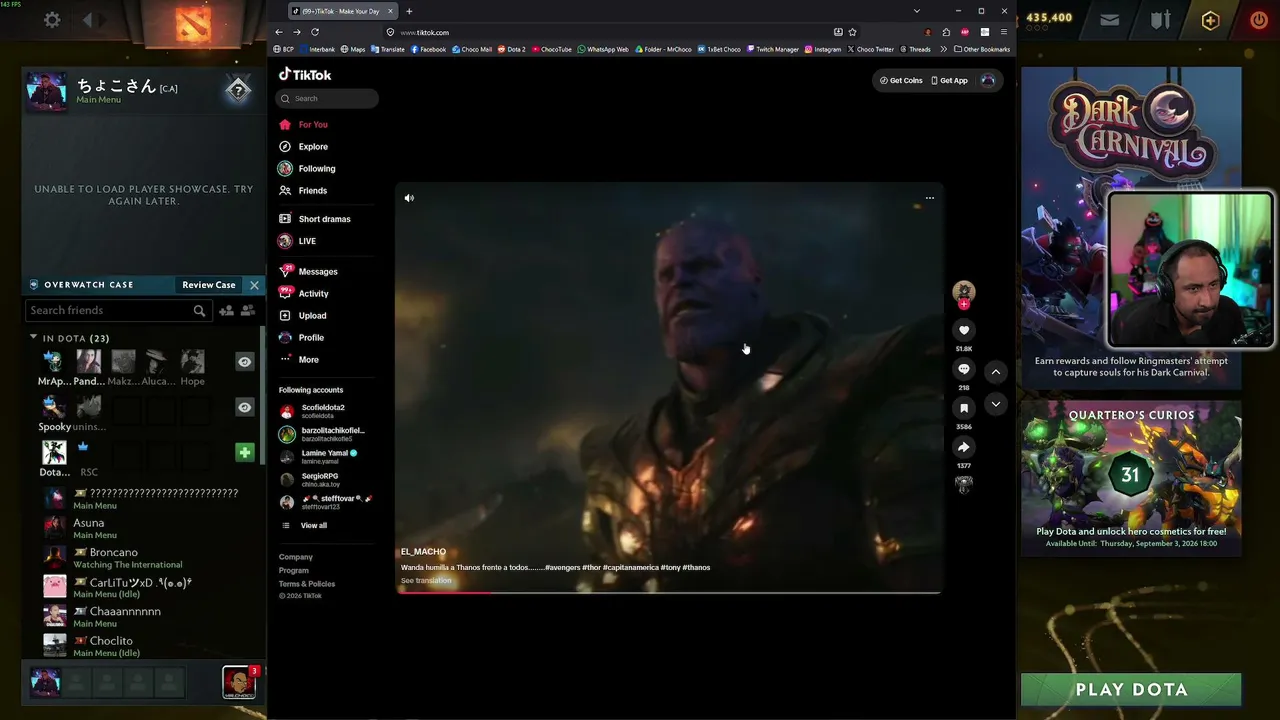Image resolution: width=1280 pixels, height=720 pixels.
Task: Click the red power quit button in Dota
Action: [1259, 20]
